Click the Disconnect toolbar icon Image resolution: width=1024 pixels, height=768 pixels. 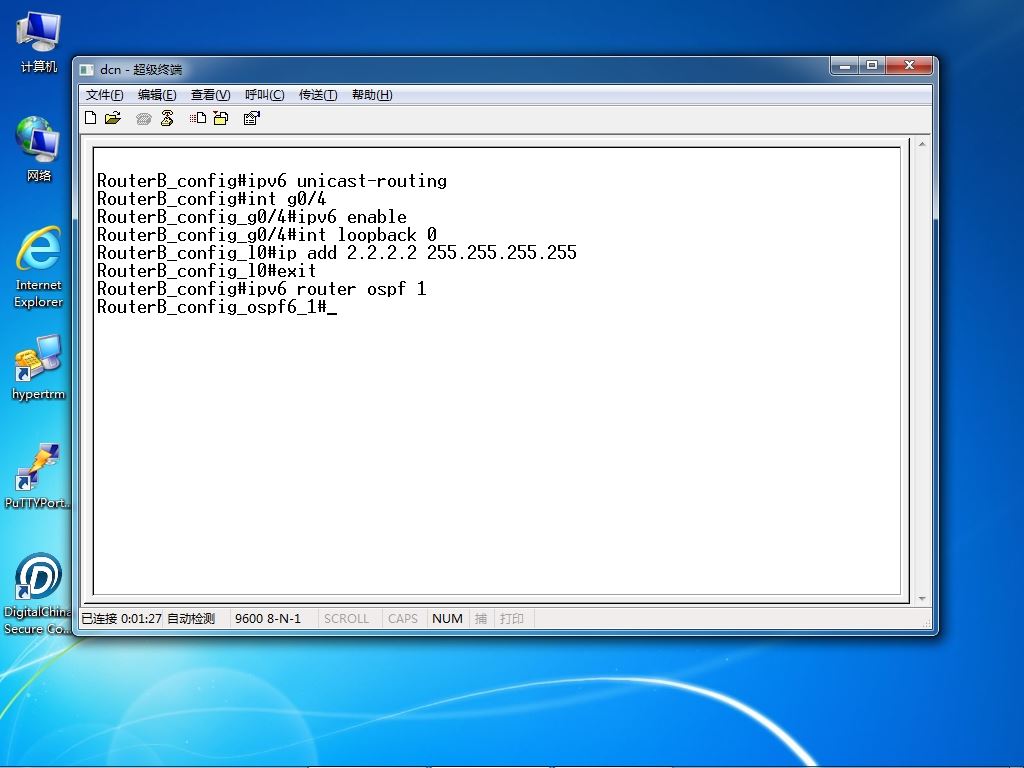(167, 118)
